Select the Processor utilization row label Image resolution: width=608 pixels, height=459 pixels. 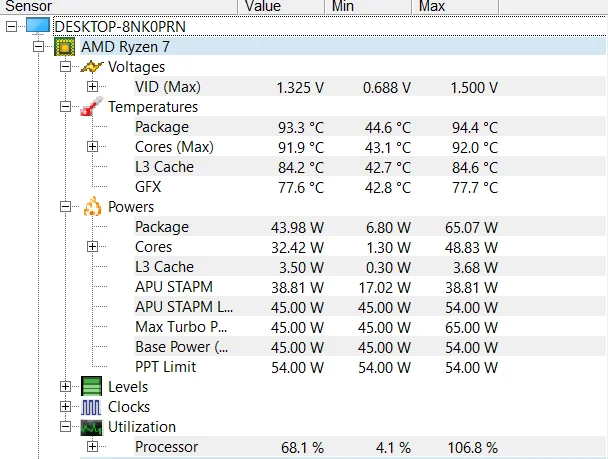[x=166, y=447]
